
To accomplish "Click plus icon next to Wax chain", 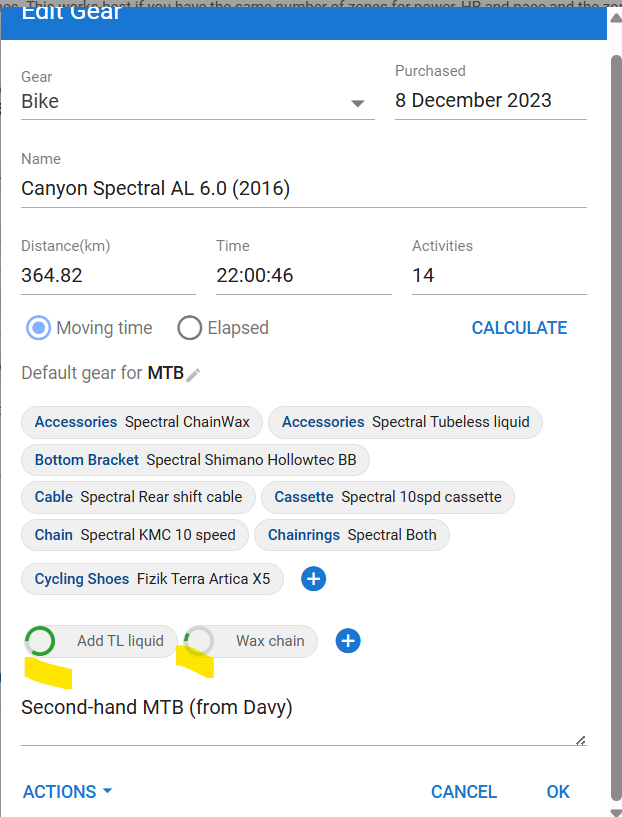I will (348, 641).
